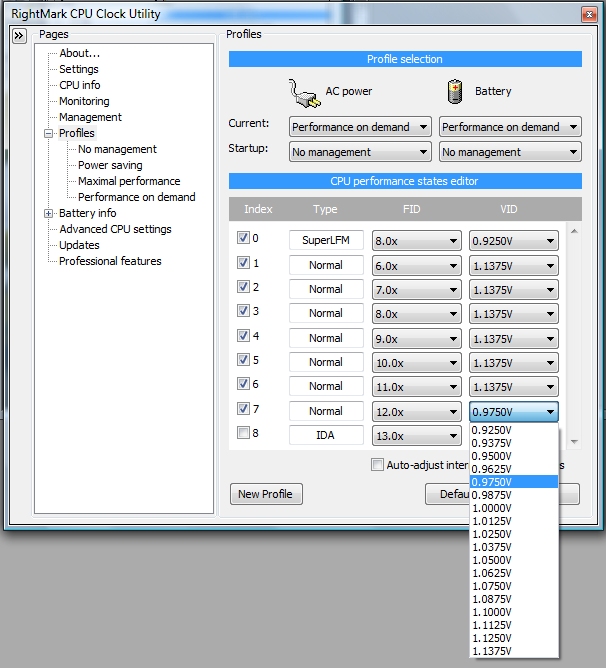
Task: Select the Power saving profile page
Action: 110,165
